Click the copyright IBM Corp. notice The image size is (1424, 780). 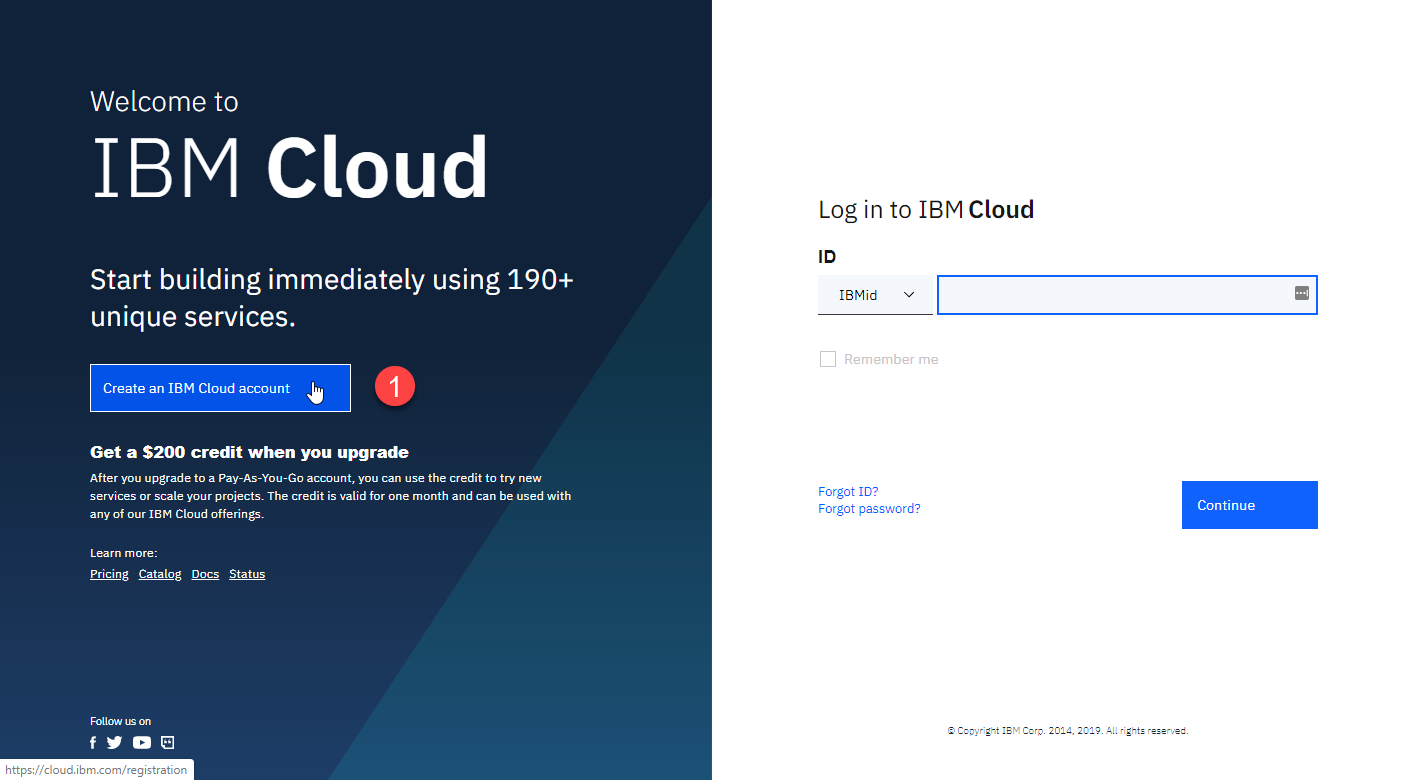point(1067,731)
